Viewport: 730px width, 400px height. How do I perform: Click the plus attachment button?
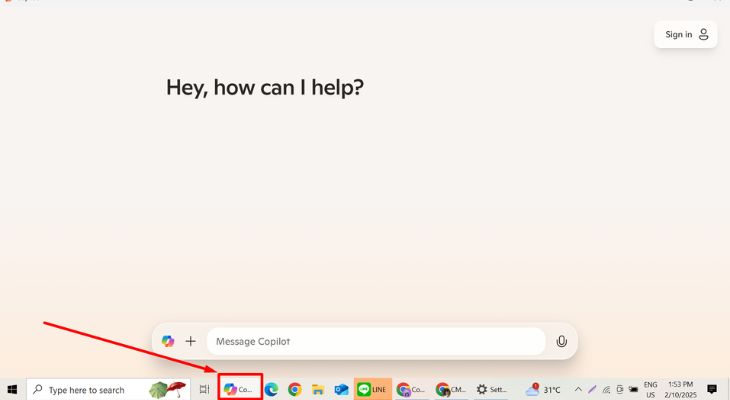click(190, 341)
